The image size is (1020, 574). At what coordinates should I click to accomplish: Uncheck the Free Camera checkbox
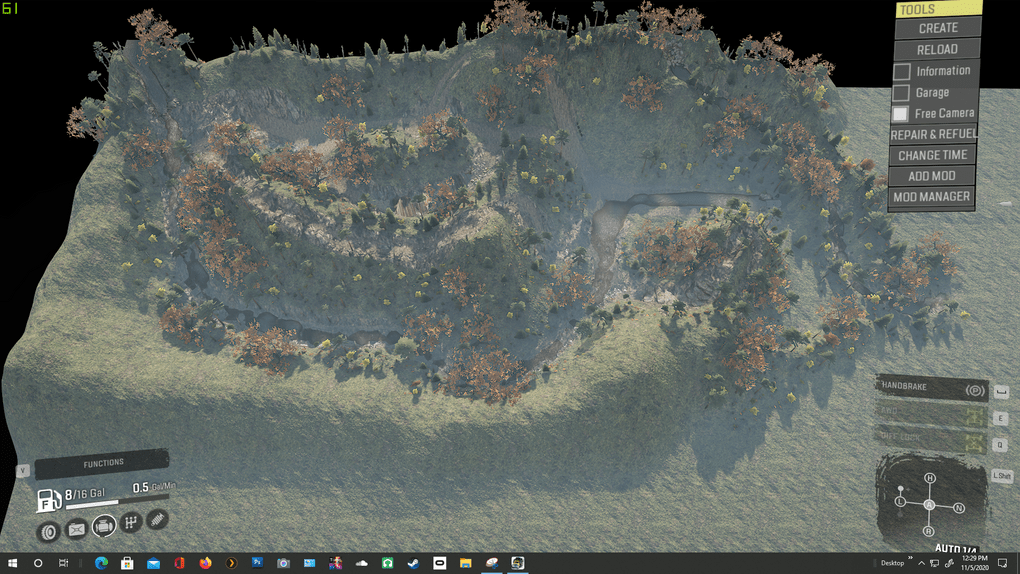[x=901, y=114]
